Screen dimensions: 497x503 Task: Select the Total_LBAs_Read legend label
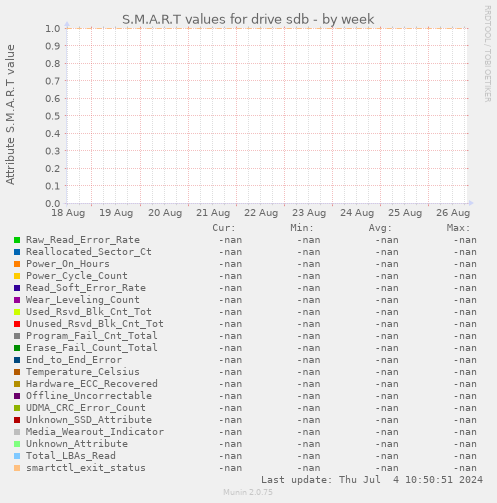(x=71, y=456)
